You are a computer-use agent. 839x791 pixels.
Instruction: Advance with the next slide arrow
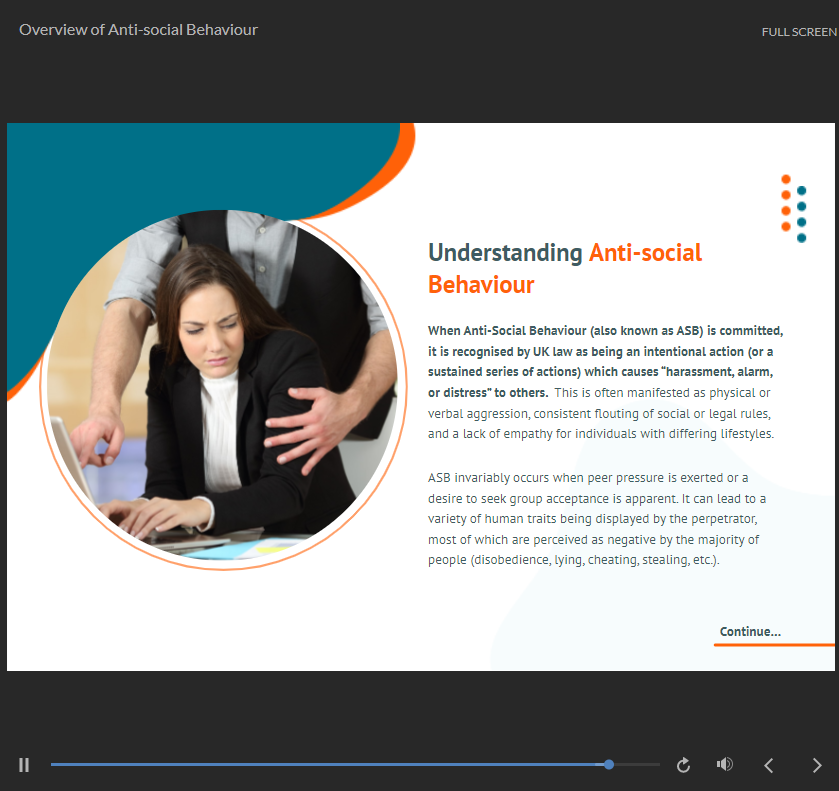point(817,765)
